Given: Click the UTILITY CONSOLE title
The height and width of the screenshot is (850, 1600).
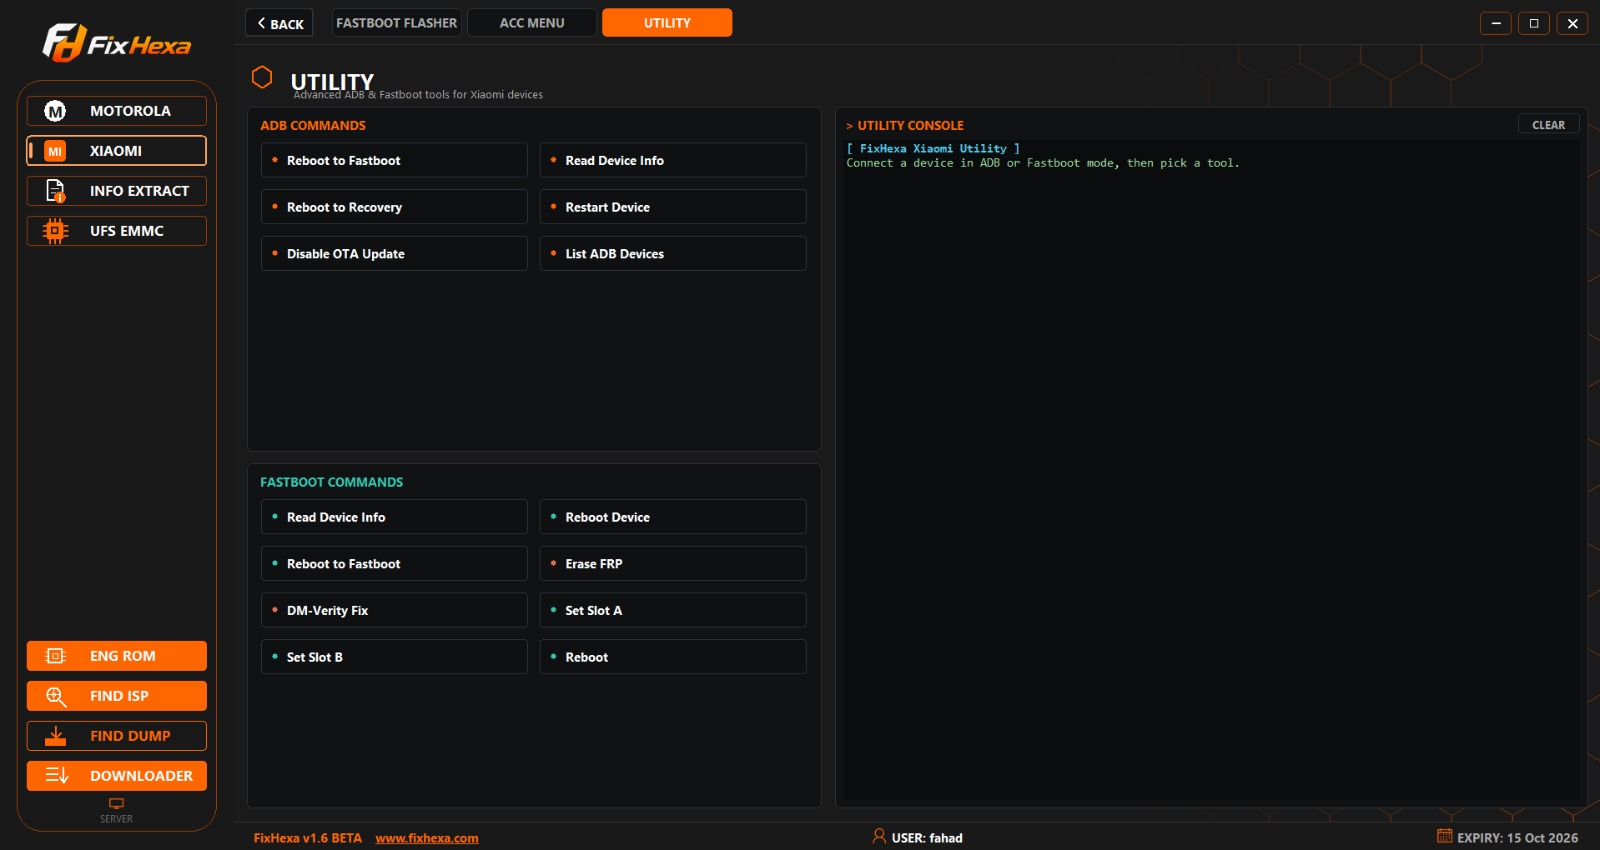Looking at the screenshot, I should 910,125.
